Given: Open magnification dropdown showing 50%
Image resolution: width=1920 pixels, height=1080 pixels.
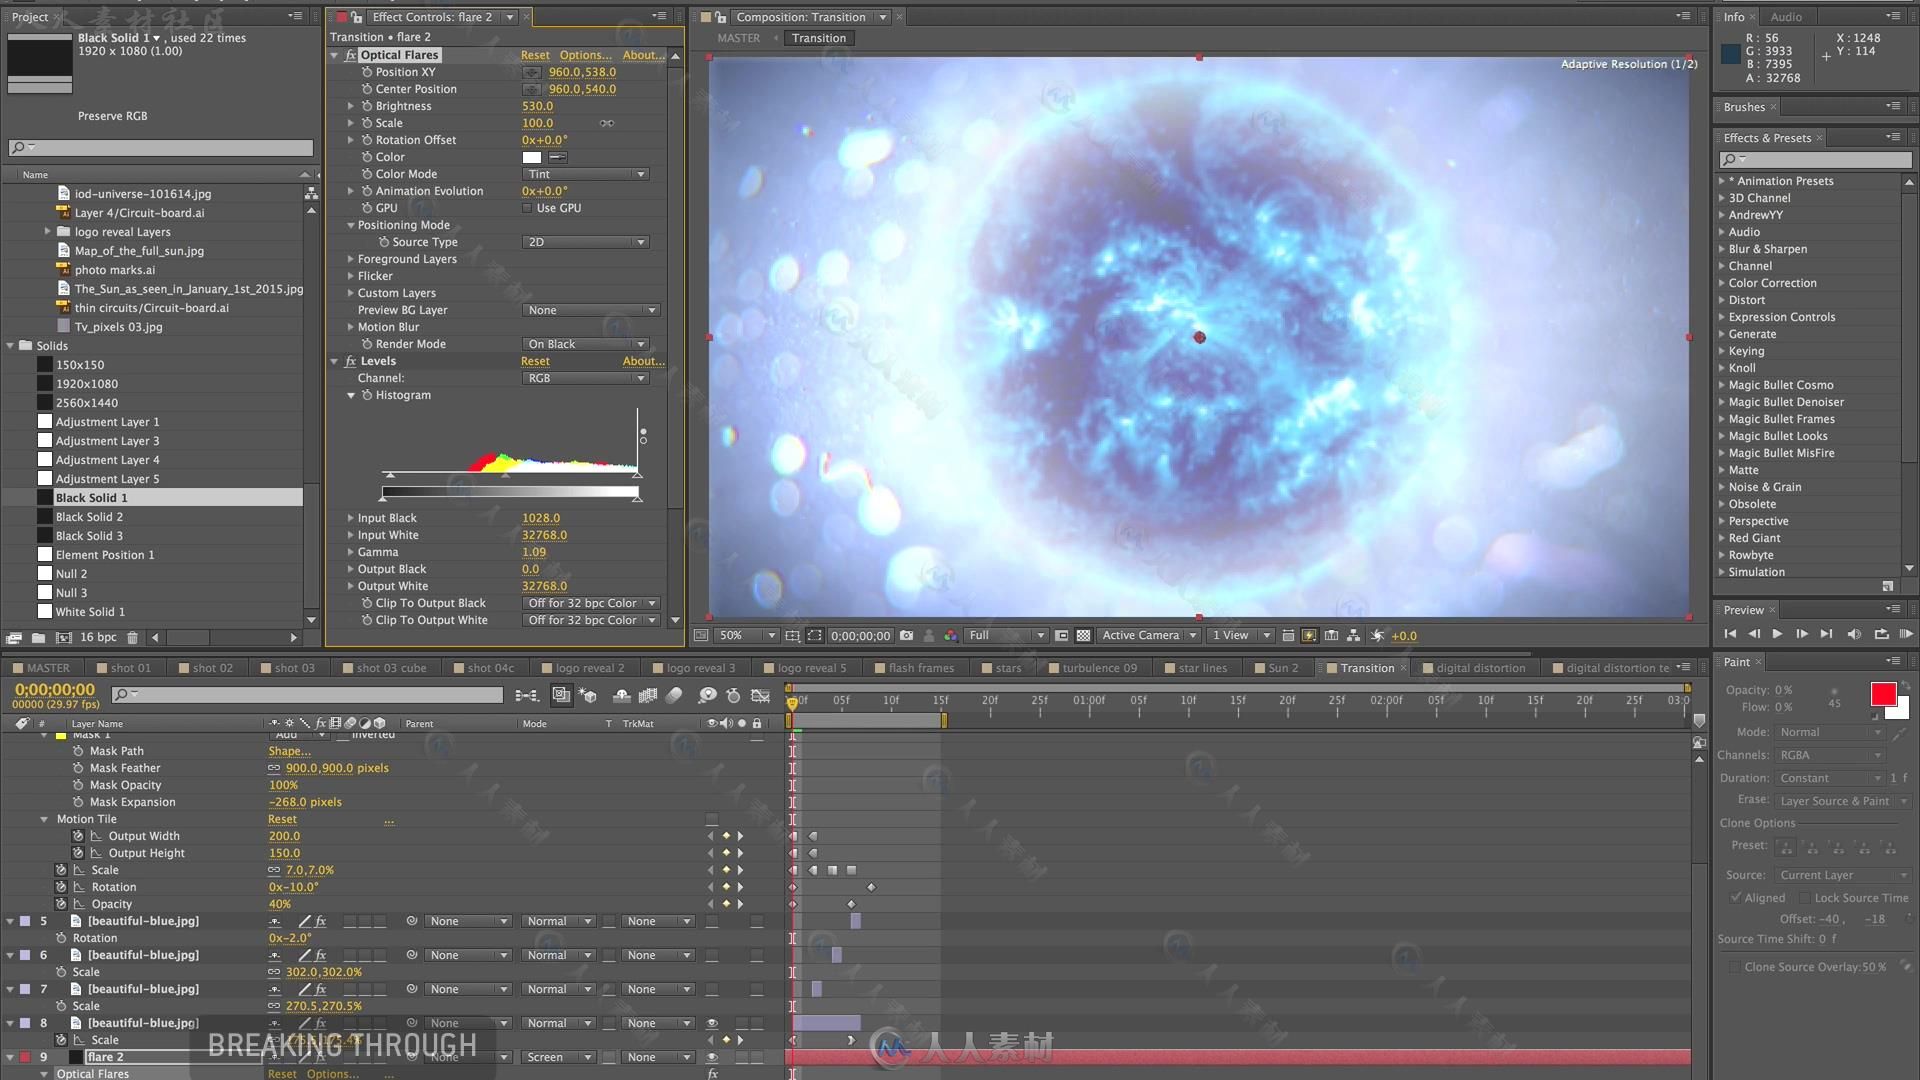Looking at the screenshot, I should [x=747, y=635].
